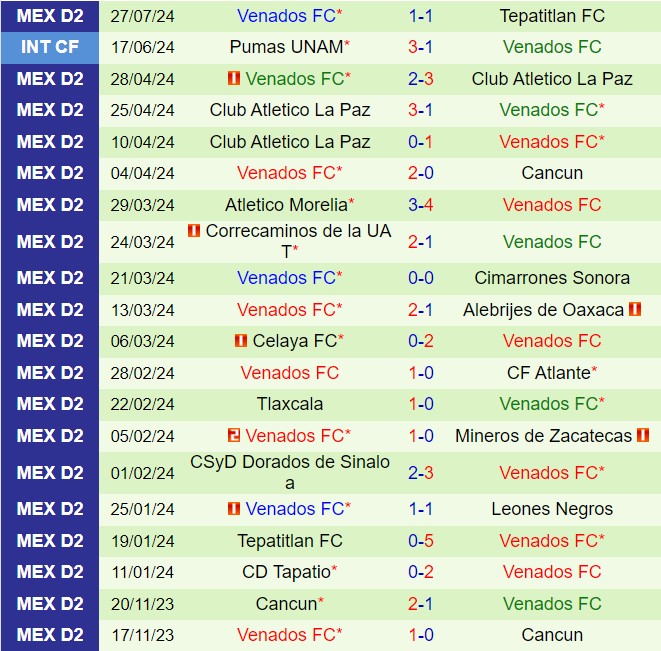Image resolution: width=661 pixels, height=651 pixels.
Task: Click red card icon after Mineros de Zacatecas
Action: tap(643, 436)
